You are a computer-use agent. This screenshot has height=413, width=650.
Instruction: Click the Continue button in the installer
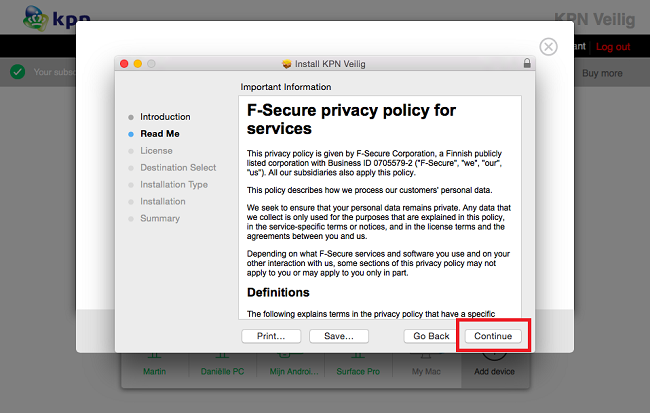(493, 336)
